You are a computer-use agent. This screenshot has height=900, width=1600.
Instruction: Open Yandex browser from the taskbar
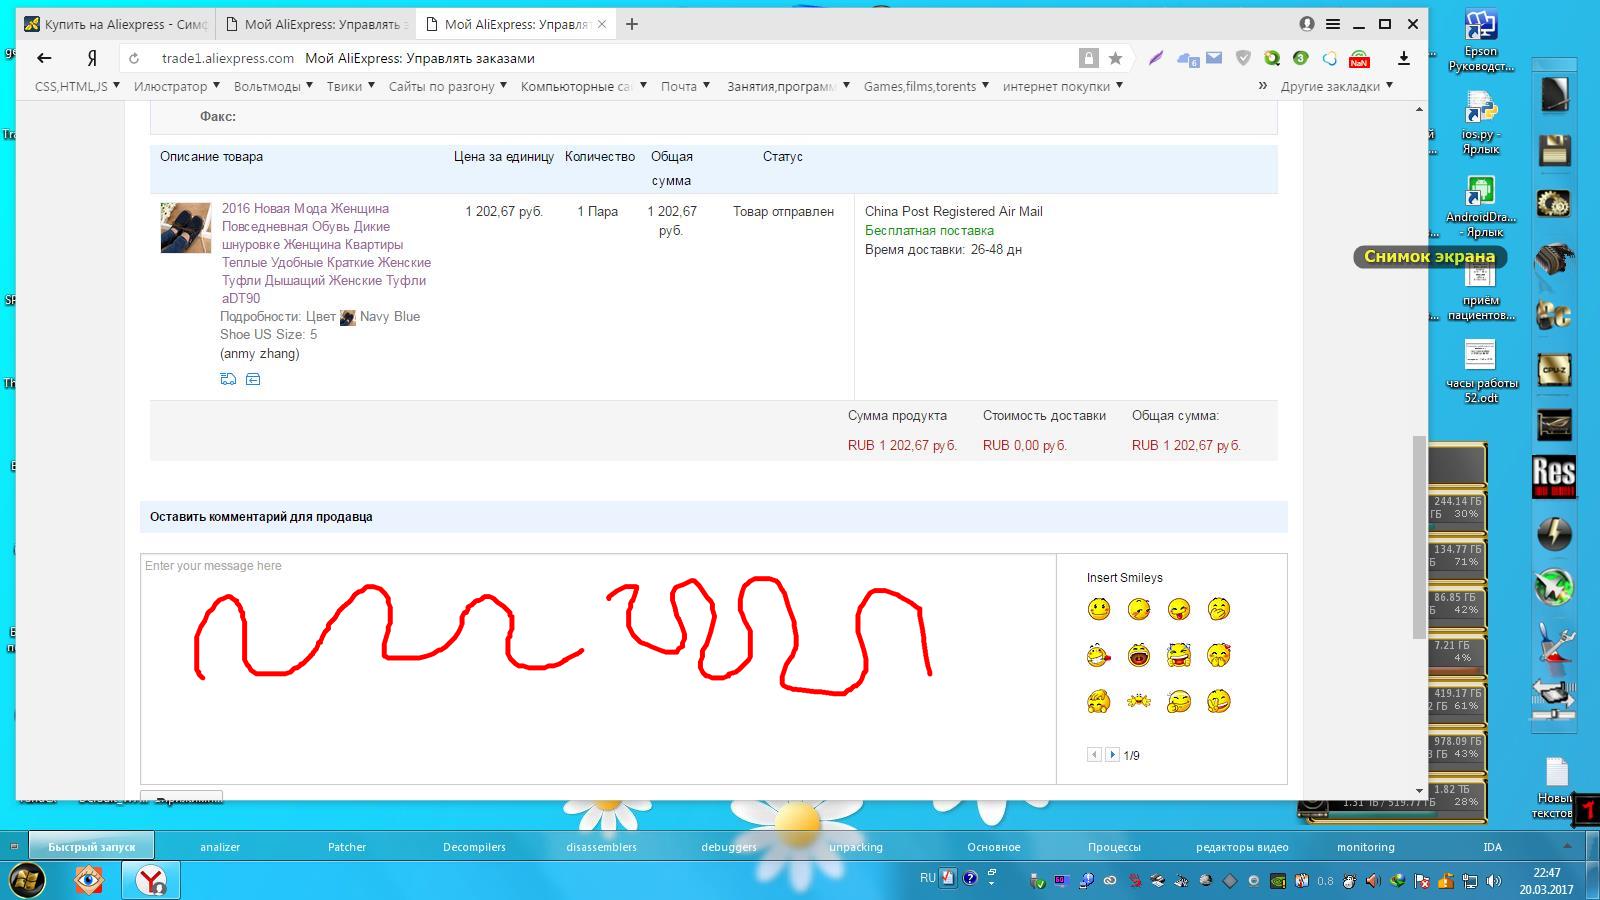[x=151, y=880]
